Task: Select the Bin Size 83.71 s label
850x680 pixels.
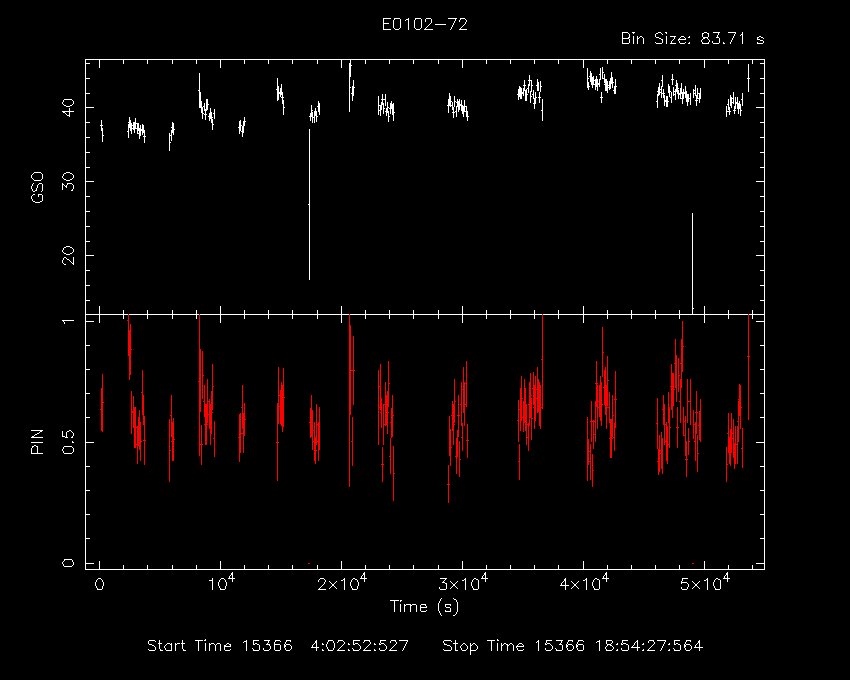Action: [x=692, y=39]
